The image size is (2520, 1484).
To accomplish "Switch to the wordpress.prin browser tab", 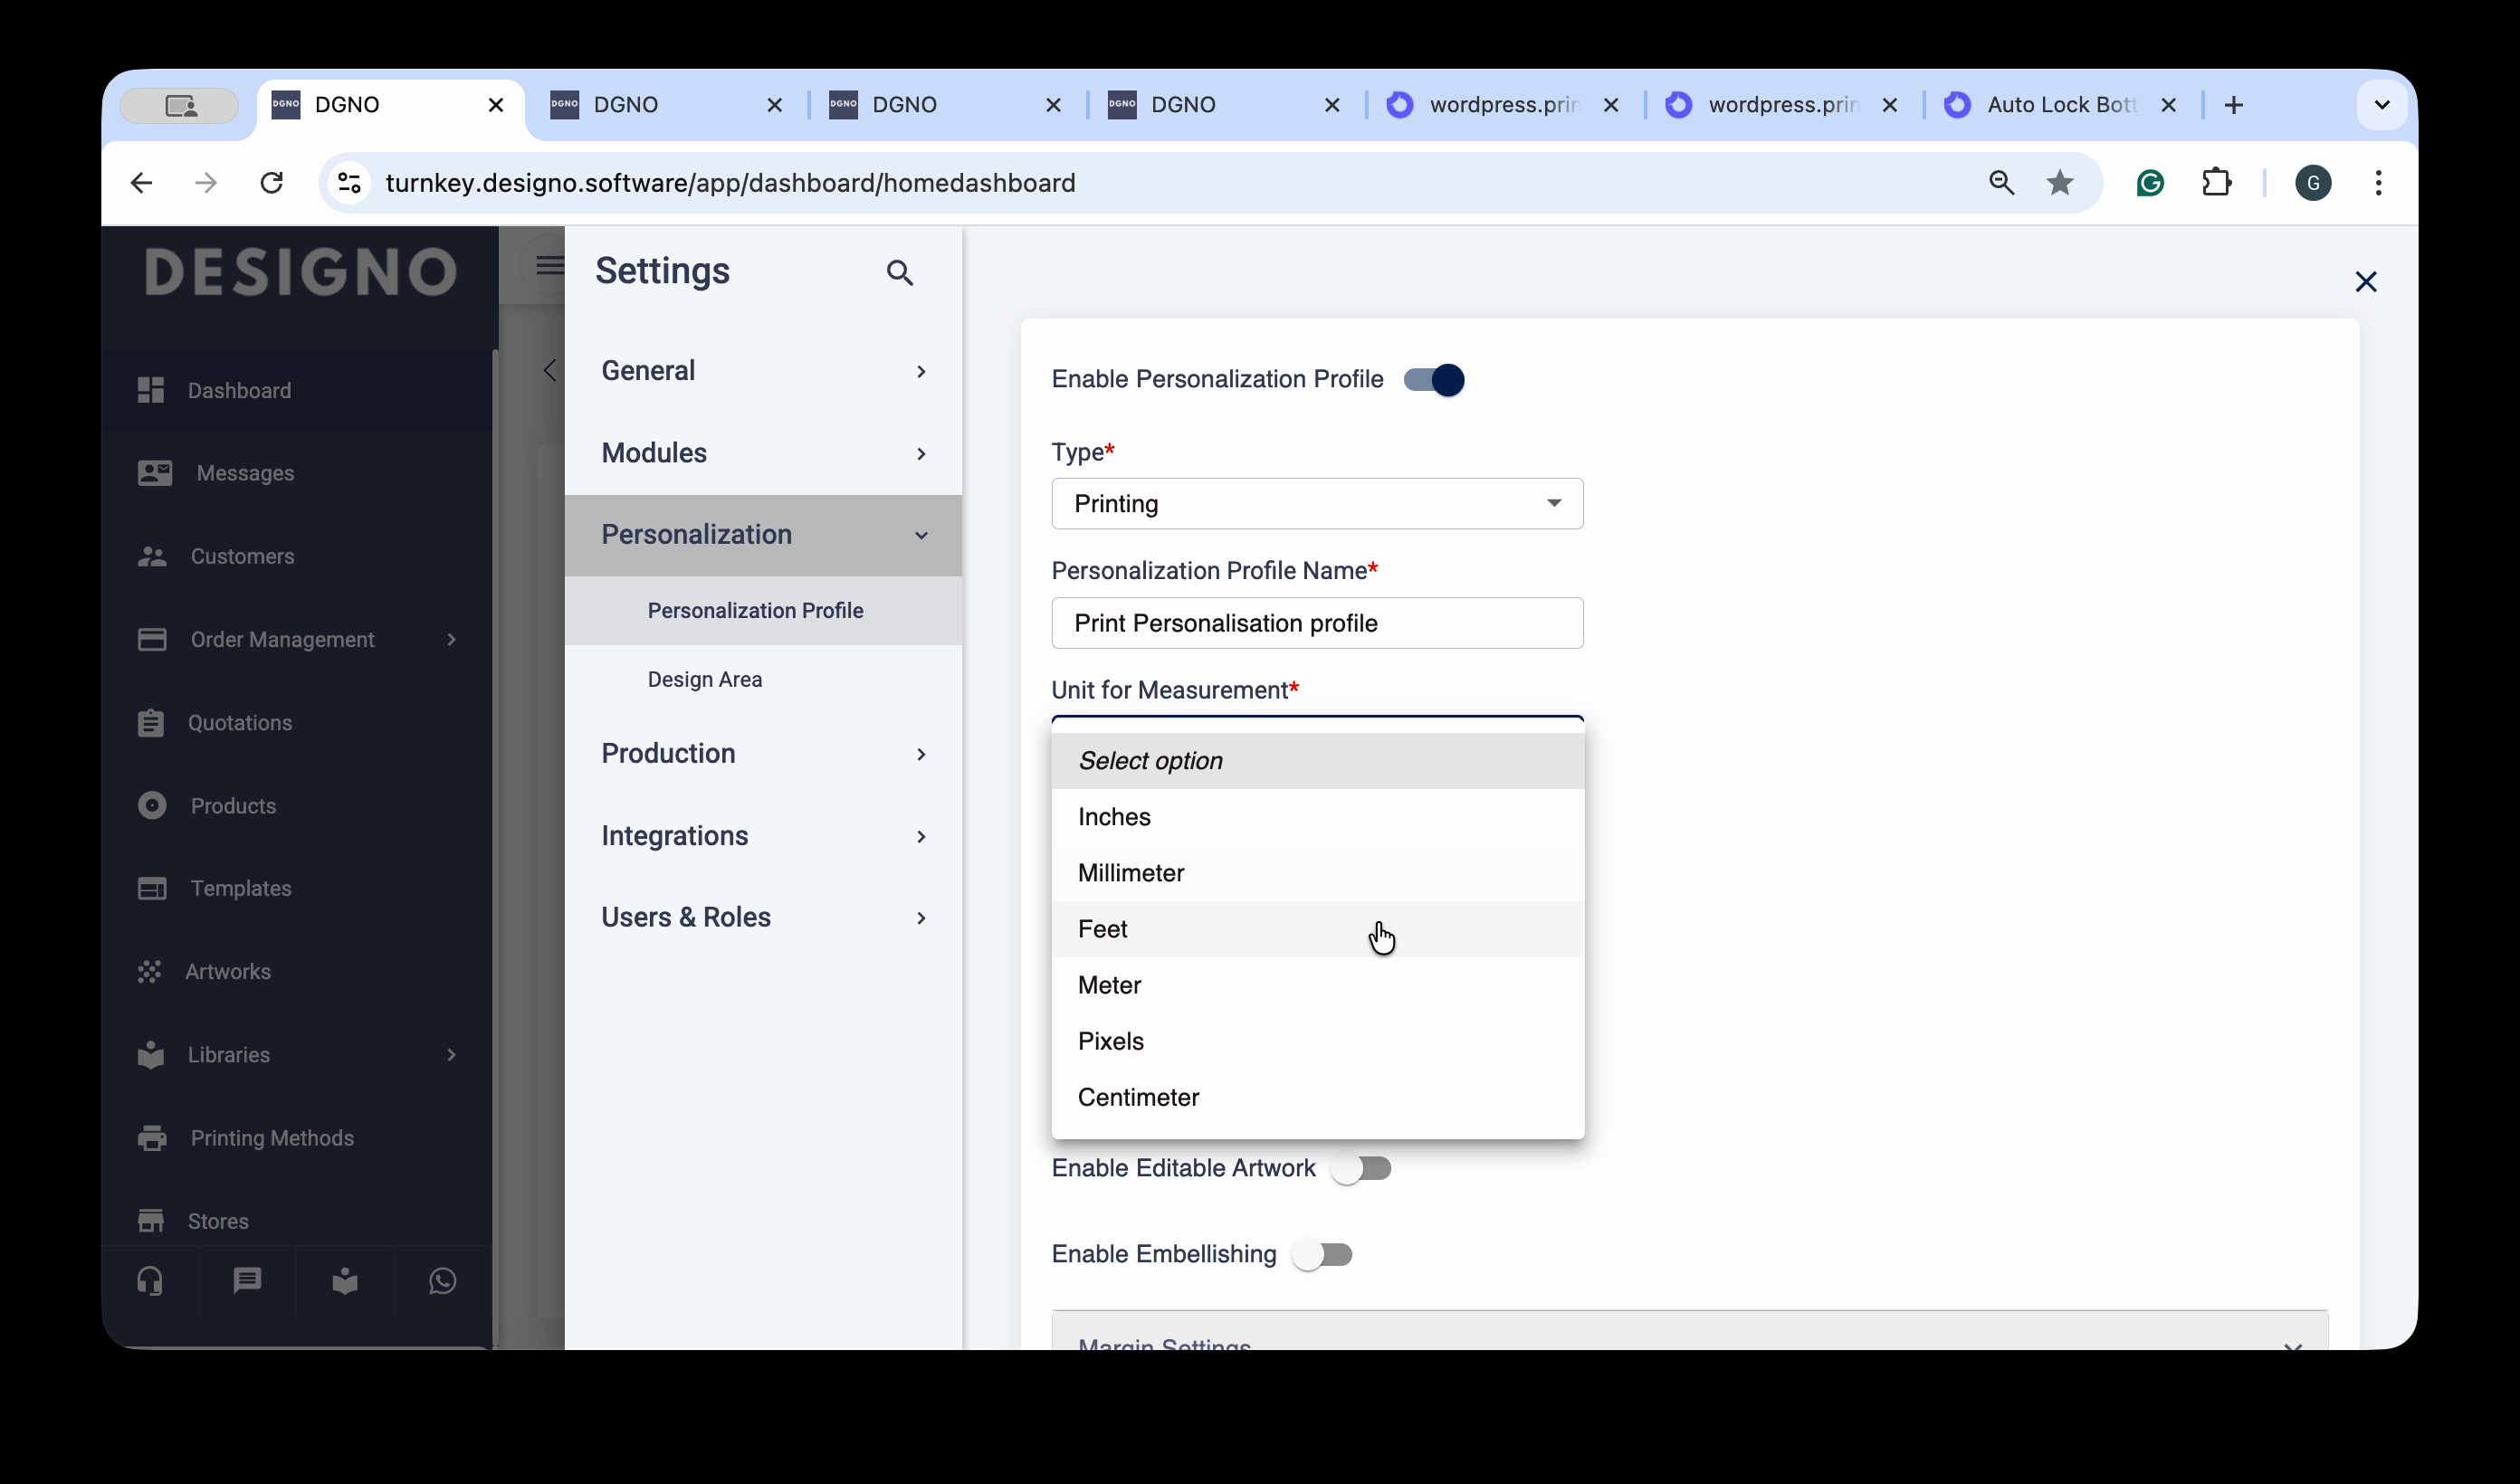I will [1502, 105].
